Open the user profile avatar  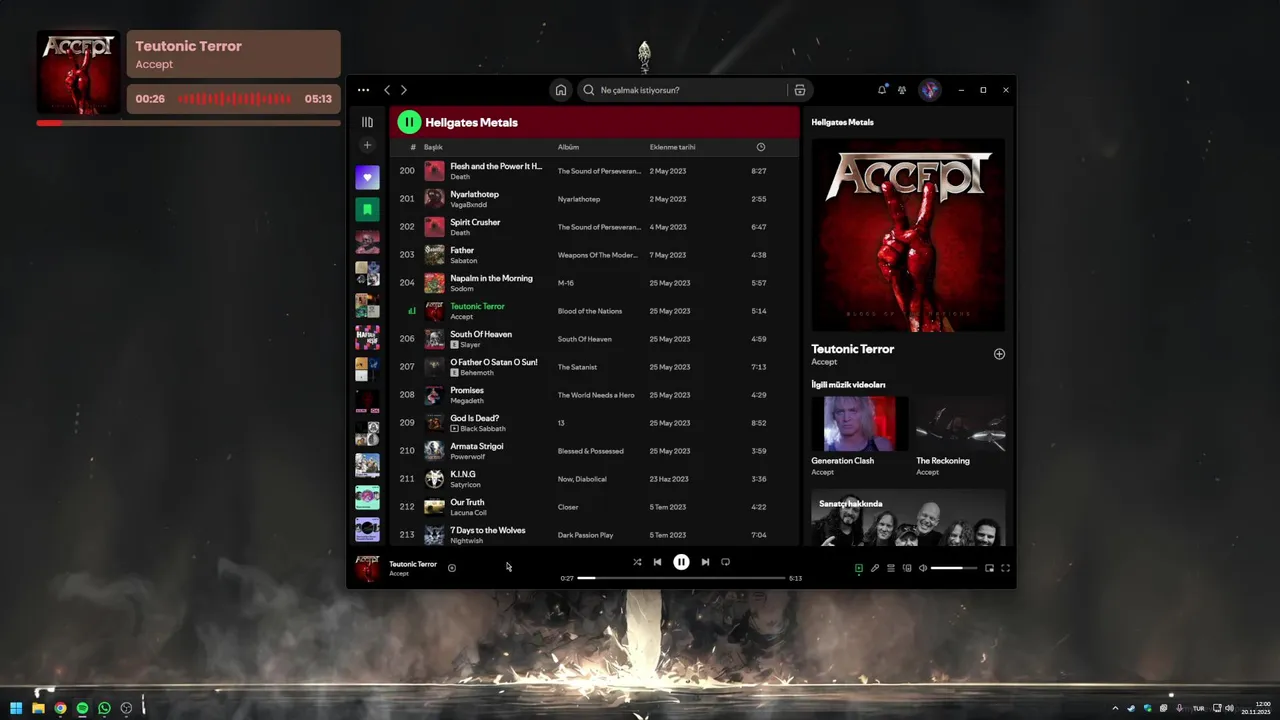(930, 90)
